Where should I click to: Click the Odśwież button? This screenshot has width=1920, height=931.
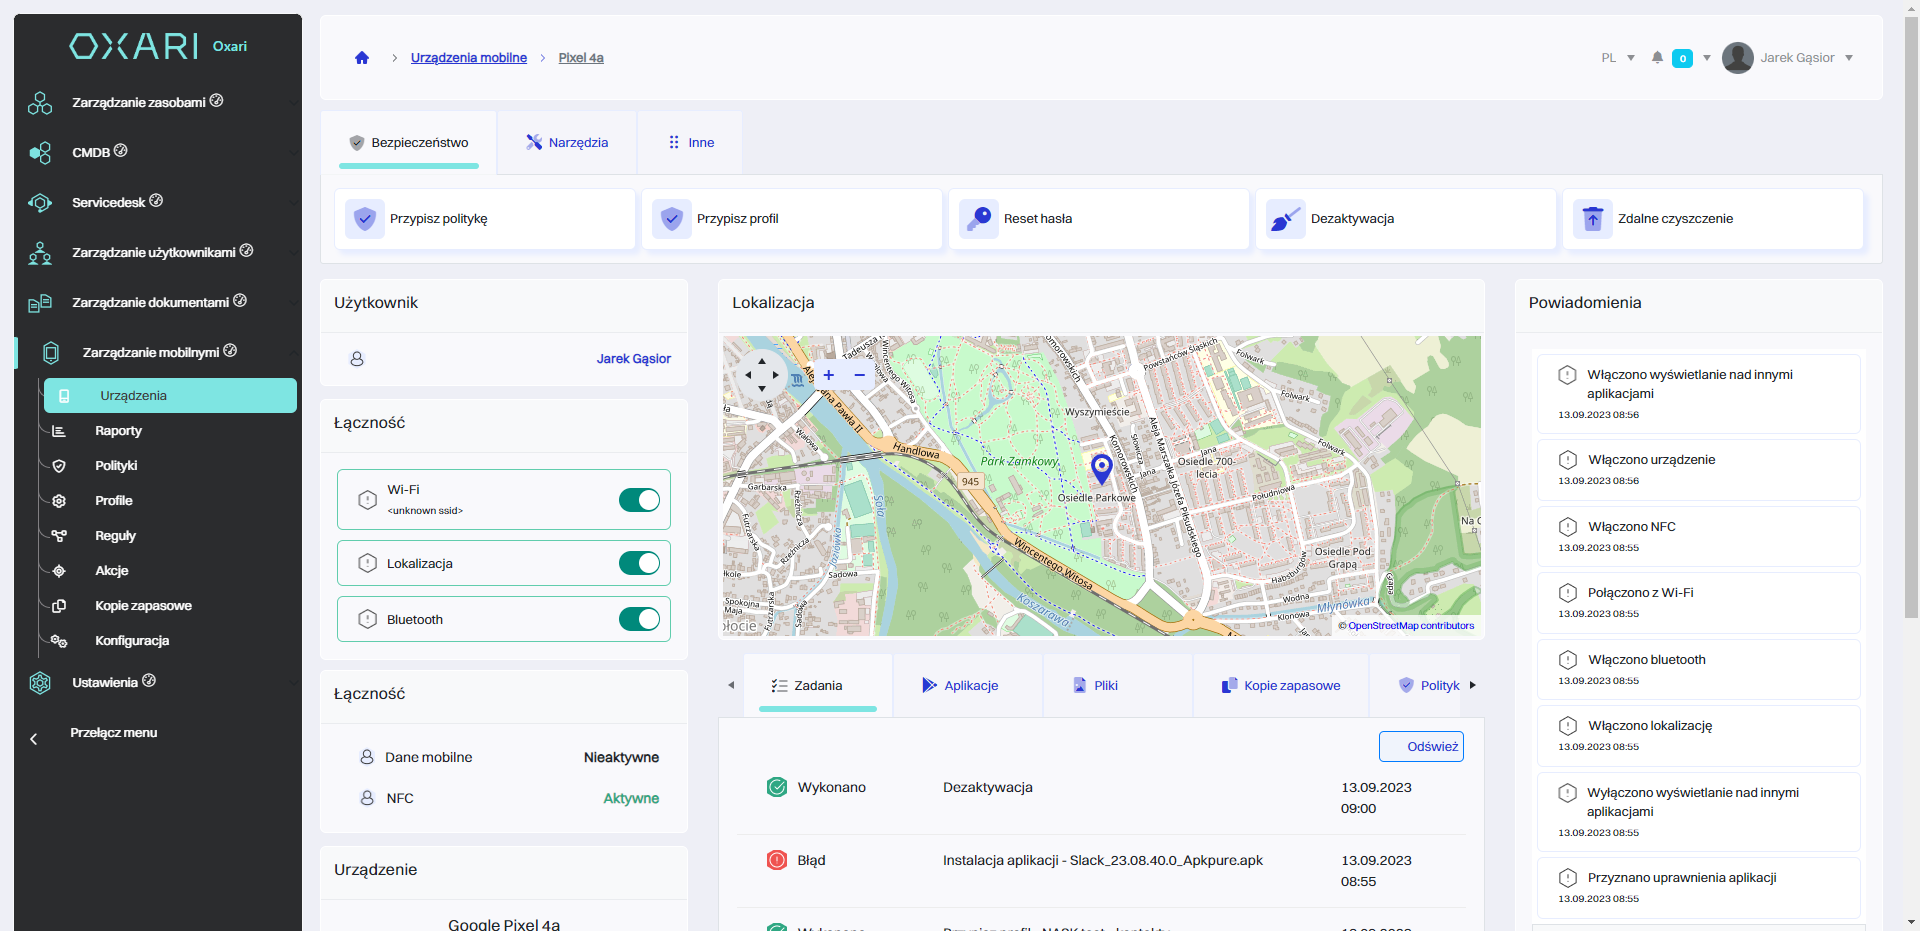1421,747
